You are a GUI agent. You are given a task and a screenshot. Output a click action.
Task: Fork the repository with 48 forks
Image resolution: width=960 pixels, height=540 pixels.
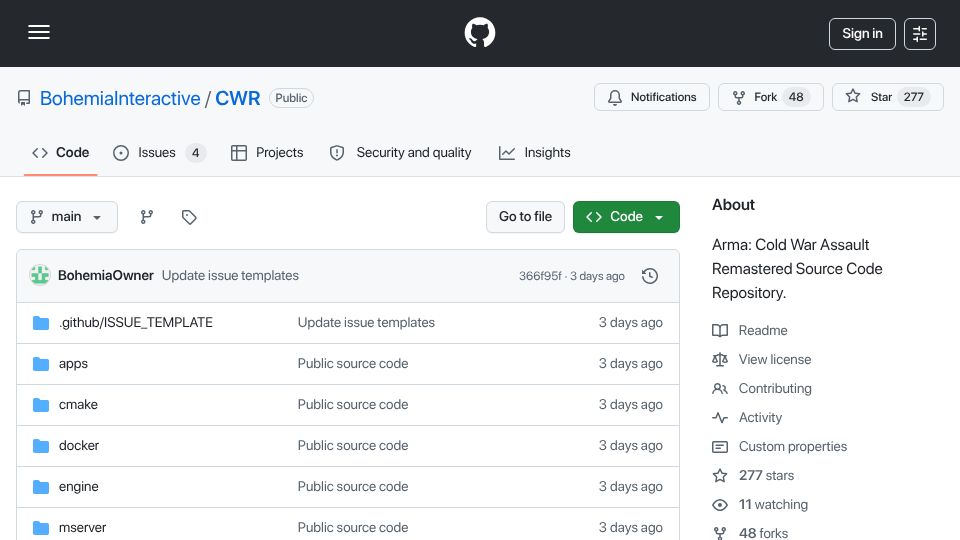(770, 97)
